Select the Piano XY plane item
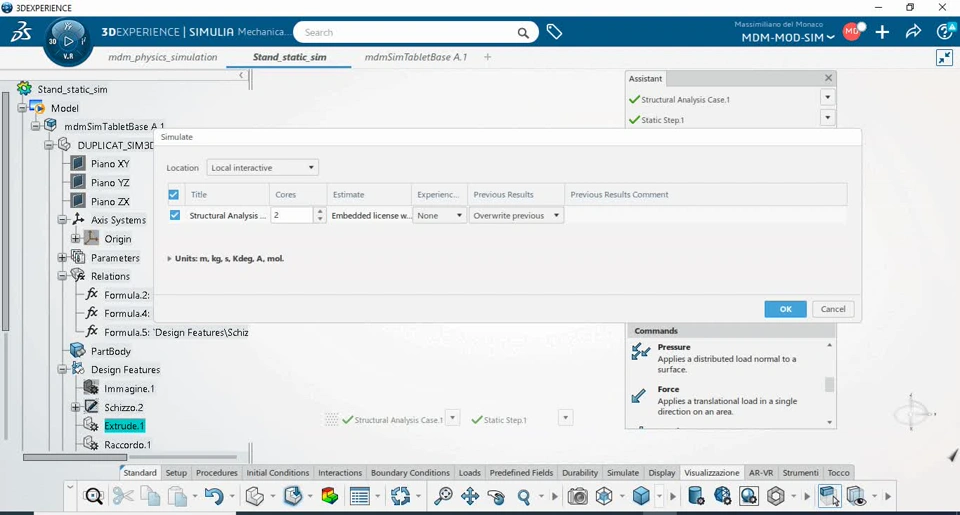960x515 pixels. pos(110,164)
